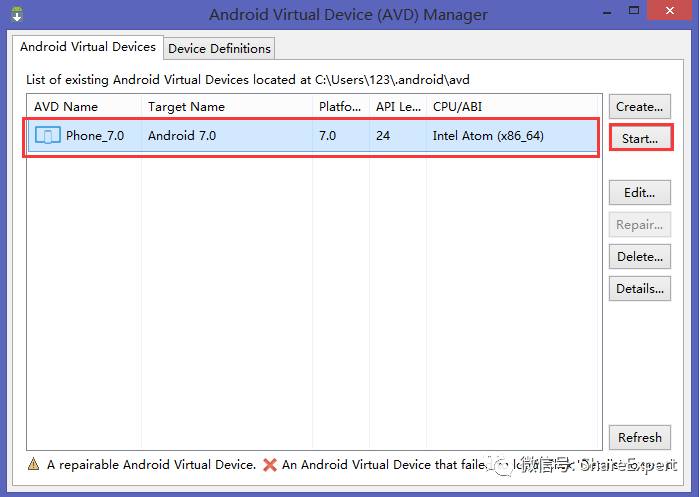Viewport: 699px width, 497px height.
Task: Show Details... for the selected AVD
Action: 639,289
